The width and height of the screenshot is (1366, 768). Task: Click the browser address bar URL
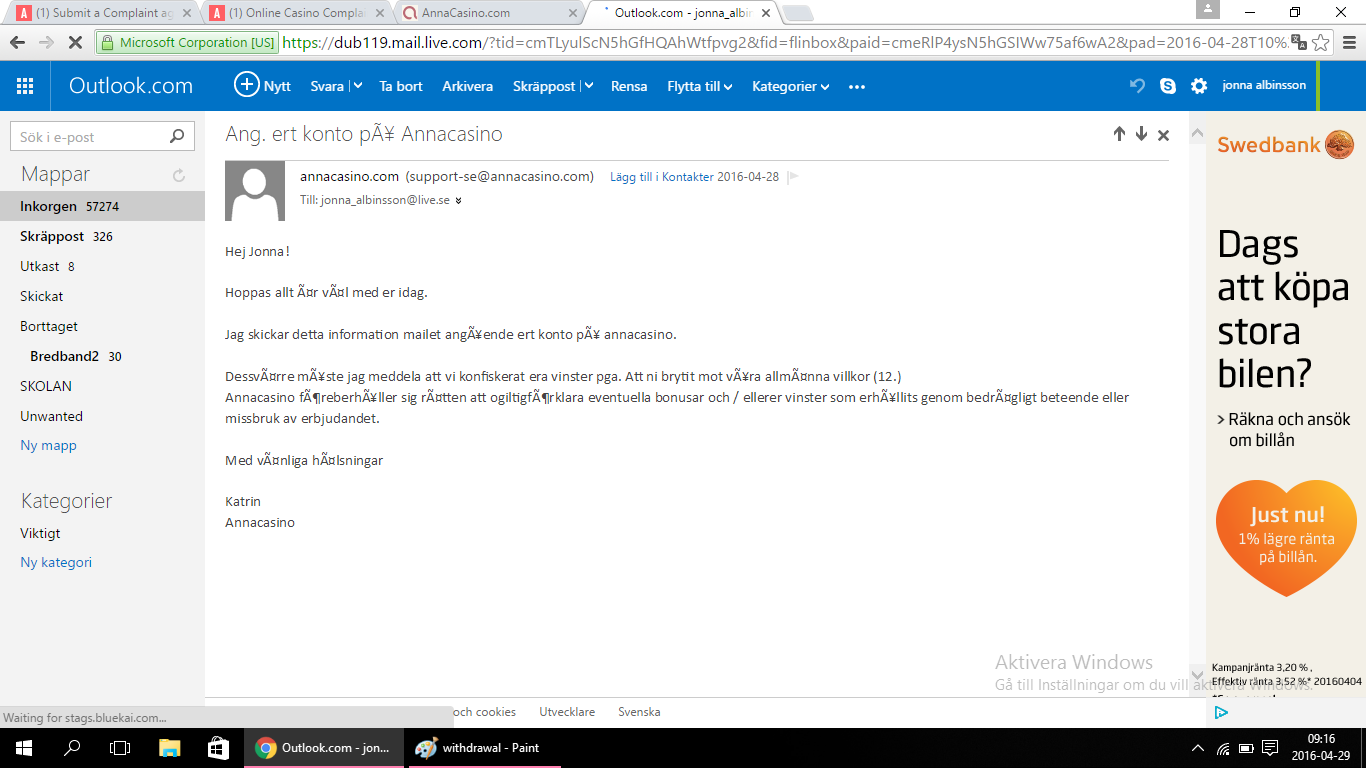[785, 43]
